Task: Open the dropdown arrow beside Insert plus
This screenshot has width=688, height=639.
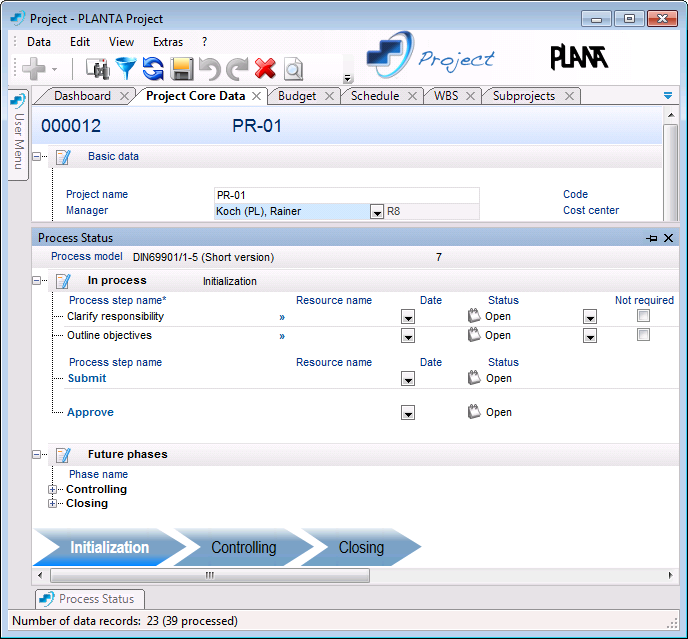Action: (54, 69)
